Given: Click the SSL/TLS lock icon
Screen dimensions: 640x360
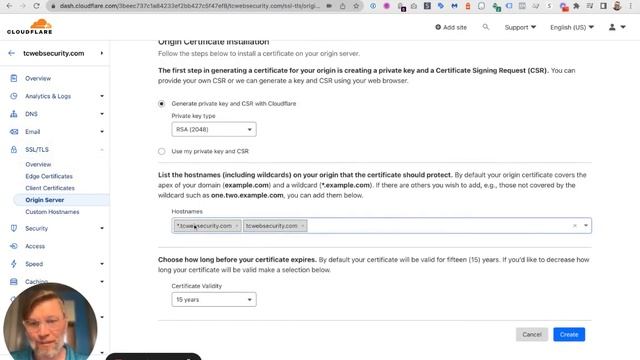Looking at the screenshot, I should (x=13, y=149).
